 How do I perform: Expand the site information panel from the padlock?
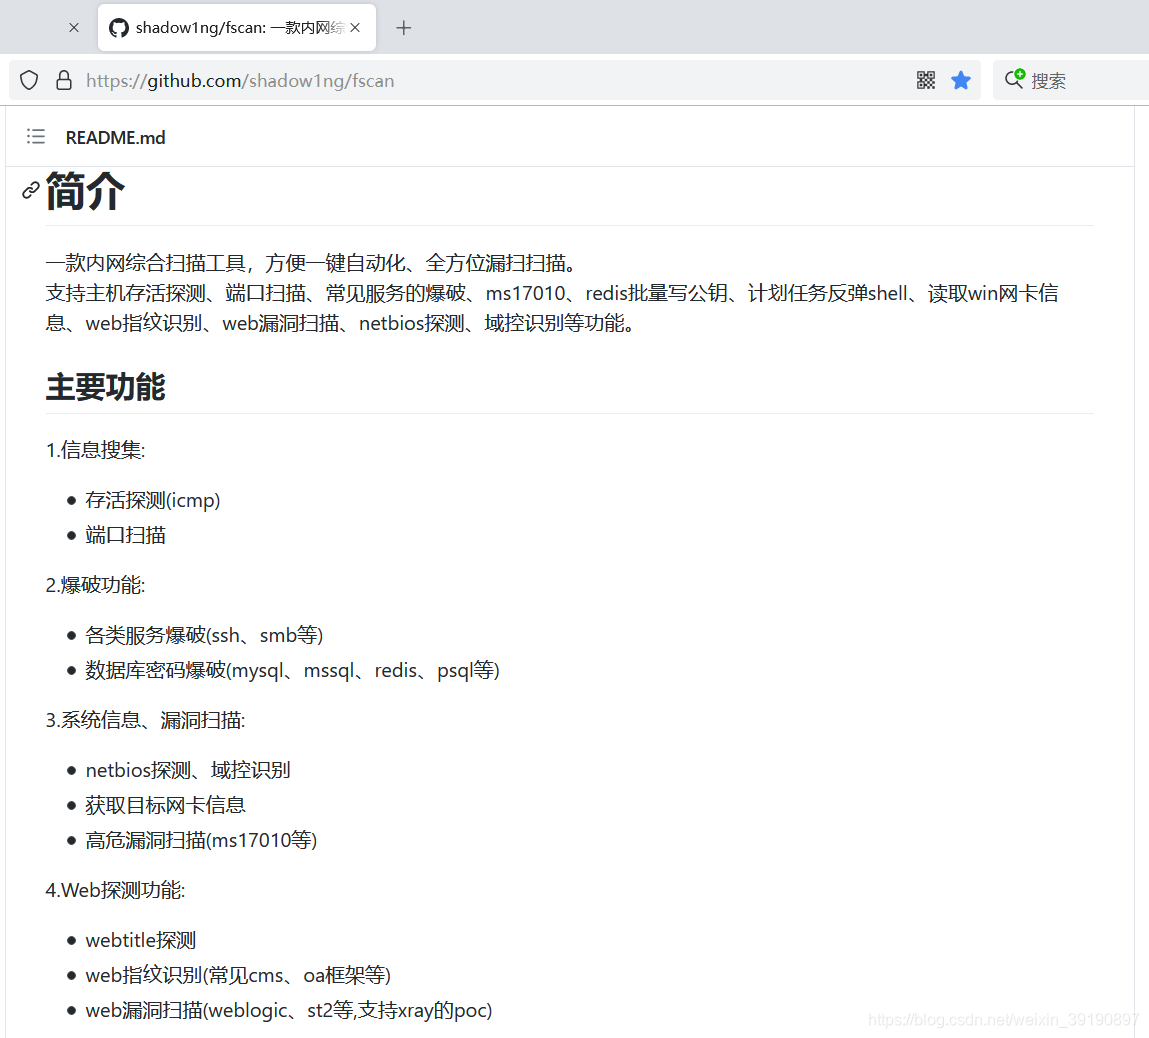point(63,80)
